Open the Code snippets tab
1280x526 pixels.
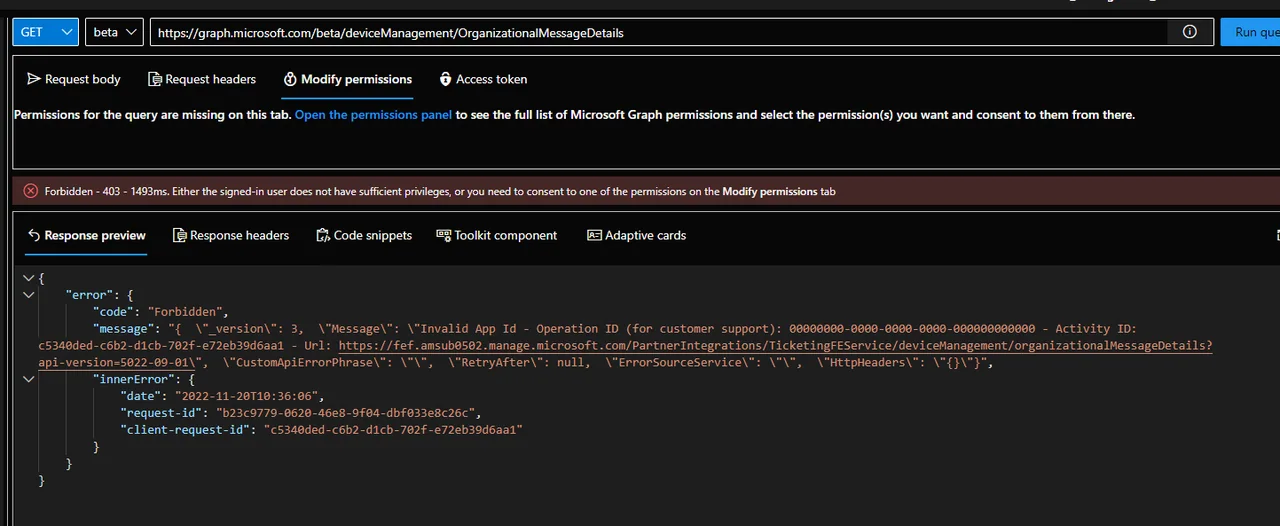coord(364,235)
